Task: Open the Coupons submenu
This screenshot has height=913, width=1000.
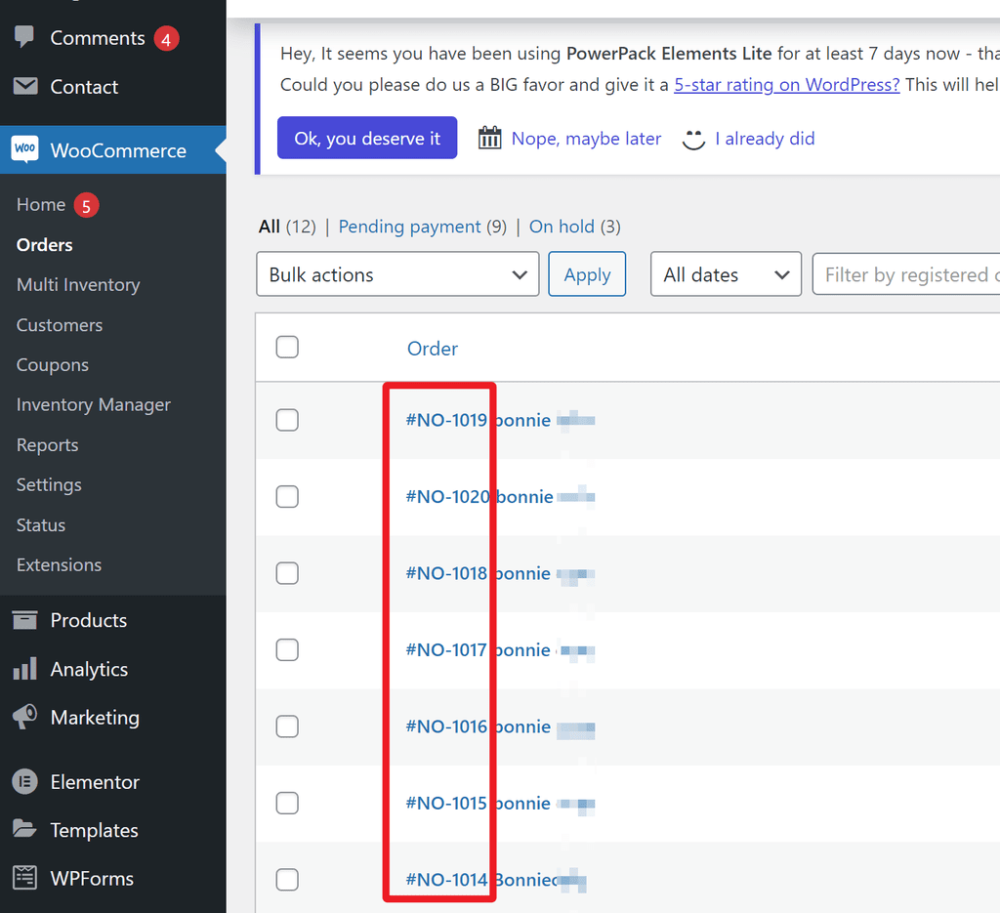Action: [x=52, y=365]
